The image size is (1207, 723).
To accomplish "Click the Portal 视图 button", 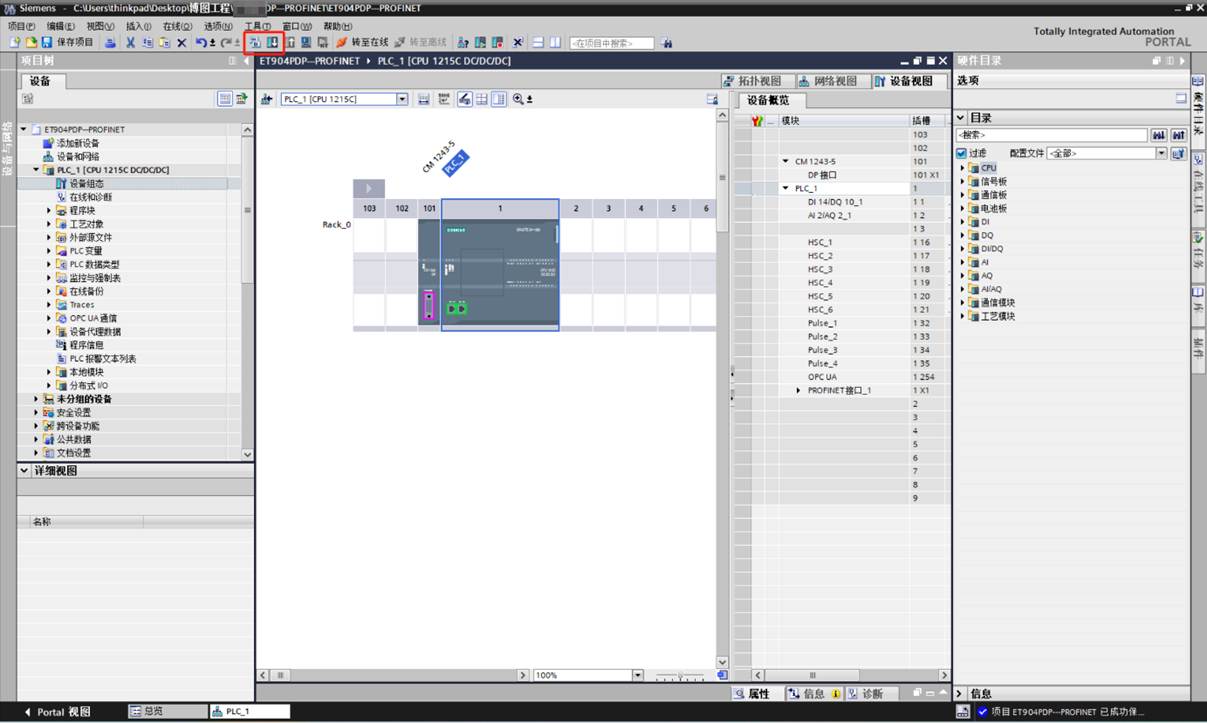I will (x=57, y=712).
